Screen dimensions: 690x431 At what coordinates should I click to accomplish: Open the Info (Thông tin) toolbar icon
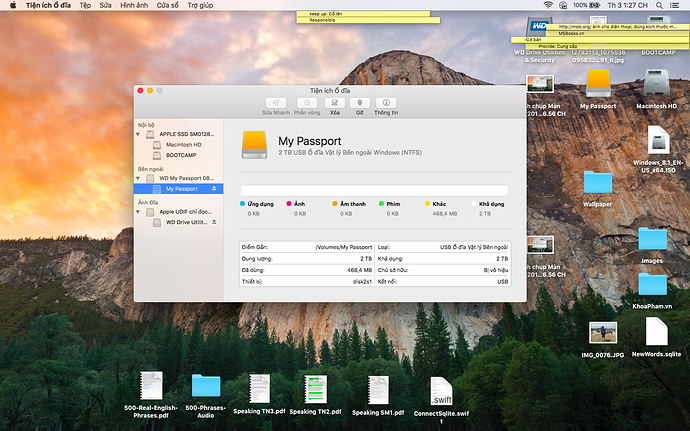coord(386,103)
